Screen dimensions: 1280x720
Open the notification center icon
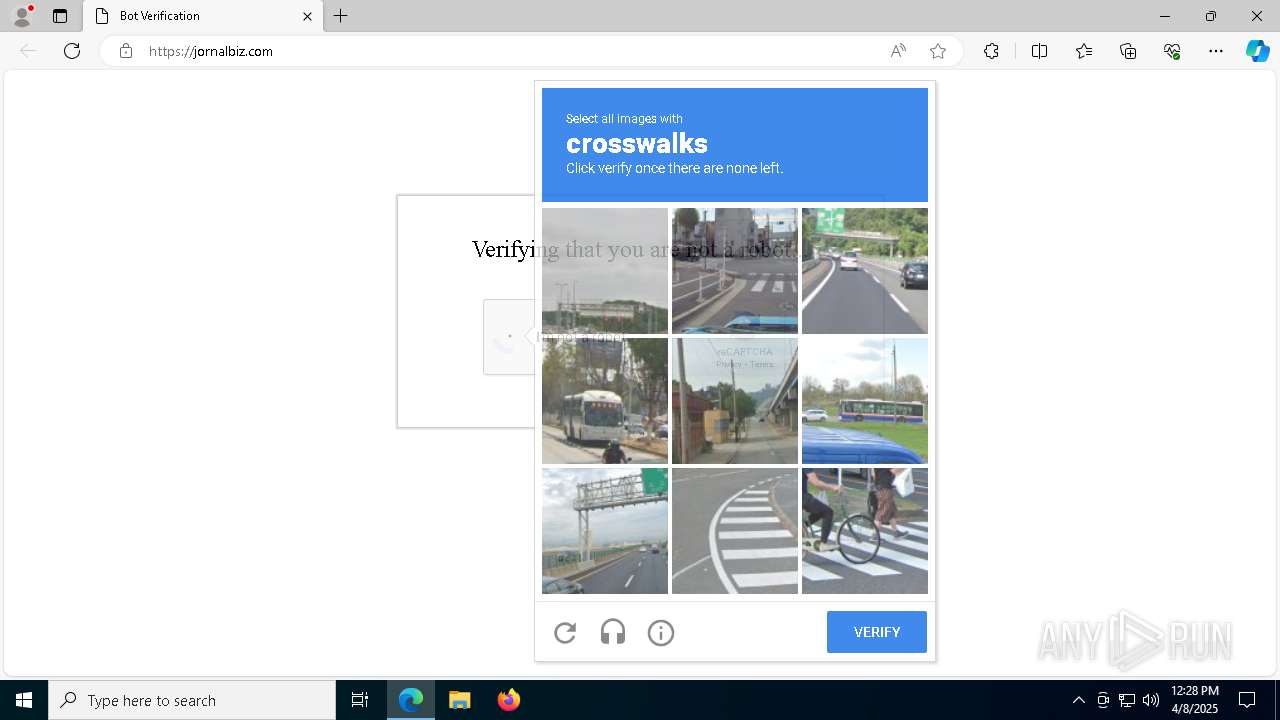[1247, 700]
